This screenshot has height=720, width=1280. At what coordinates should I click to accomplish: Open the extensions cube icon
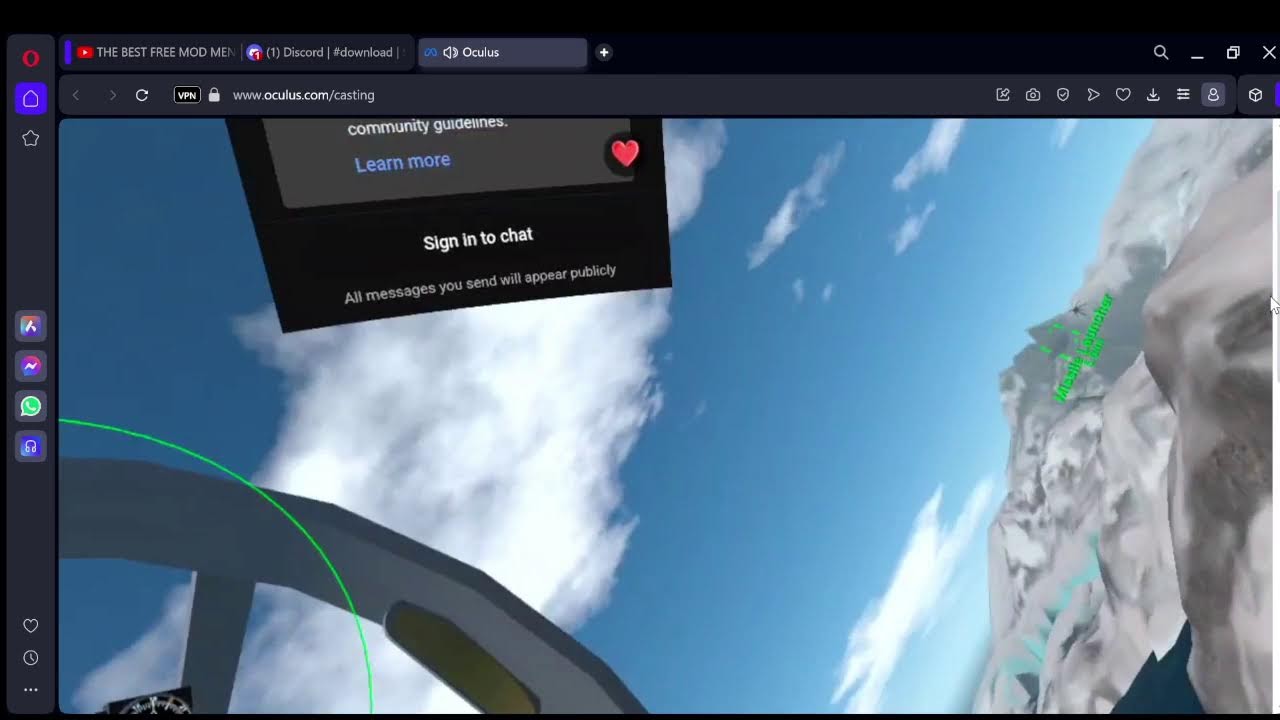point(1256,95)
